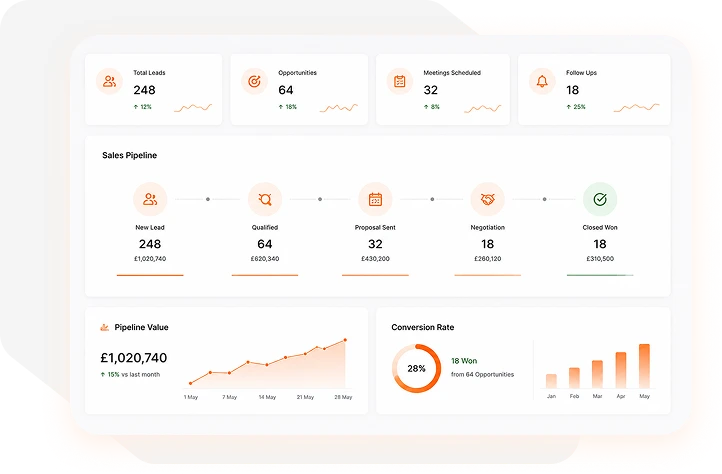Click the Total Leads value 248
Viewport: 722px width, 474px height.
144,90
